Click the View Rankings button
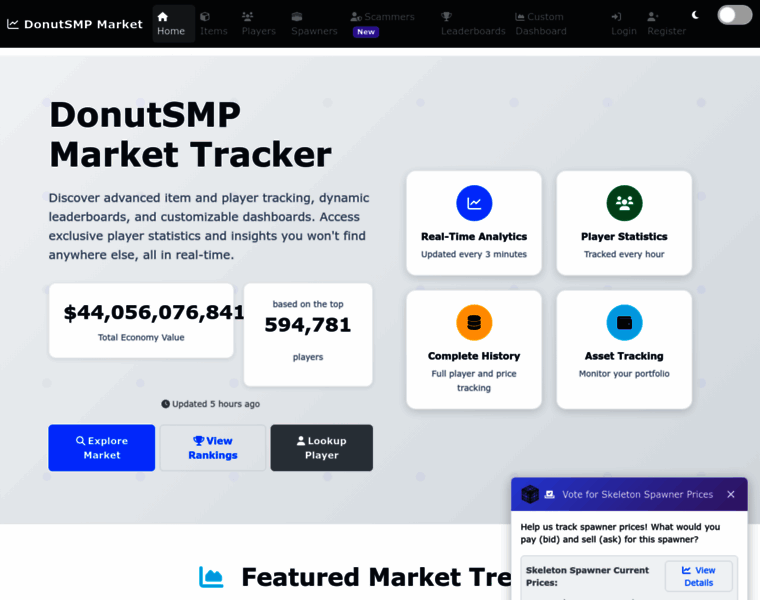The image size is (760, 600). [213, 448]
